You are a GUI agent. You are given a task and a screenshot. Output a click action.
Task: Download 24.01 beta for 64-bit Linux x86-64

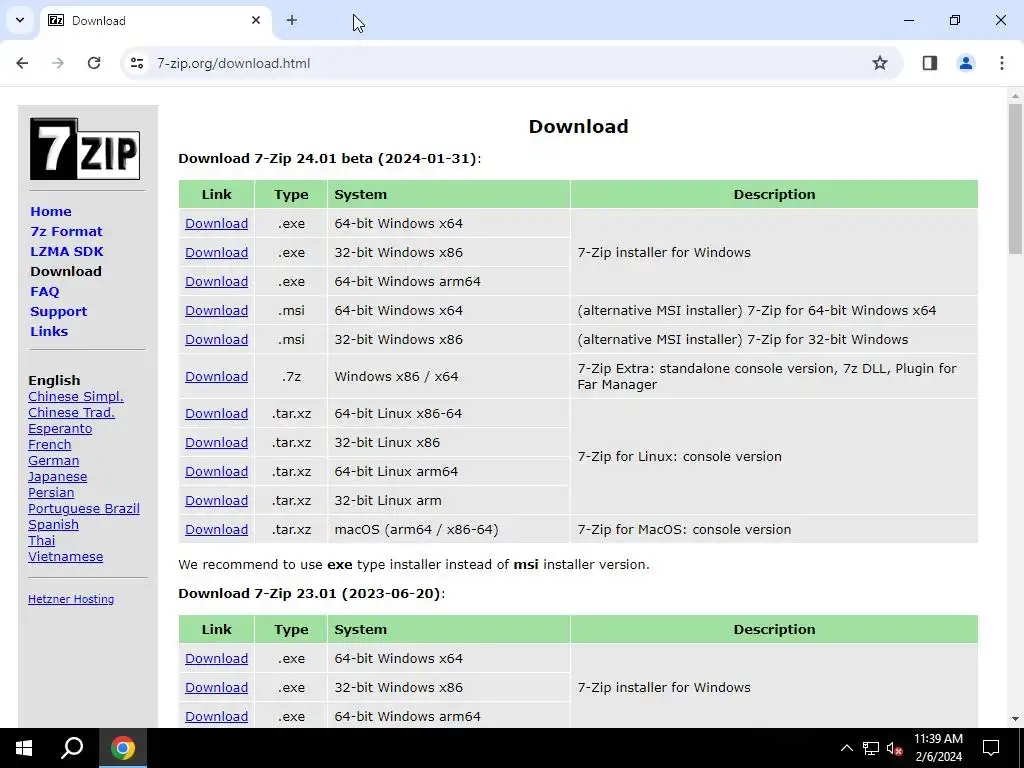[216, 413]
